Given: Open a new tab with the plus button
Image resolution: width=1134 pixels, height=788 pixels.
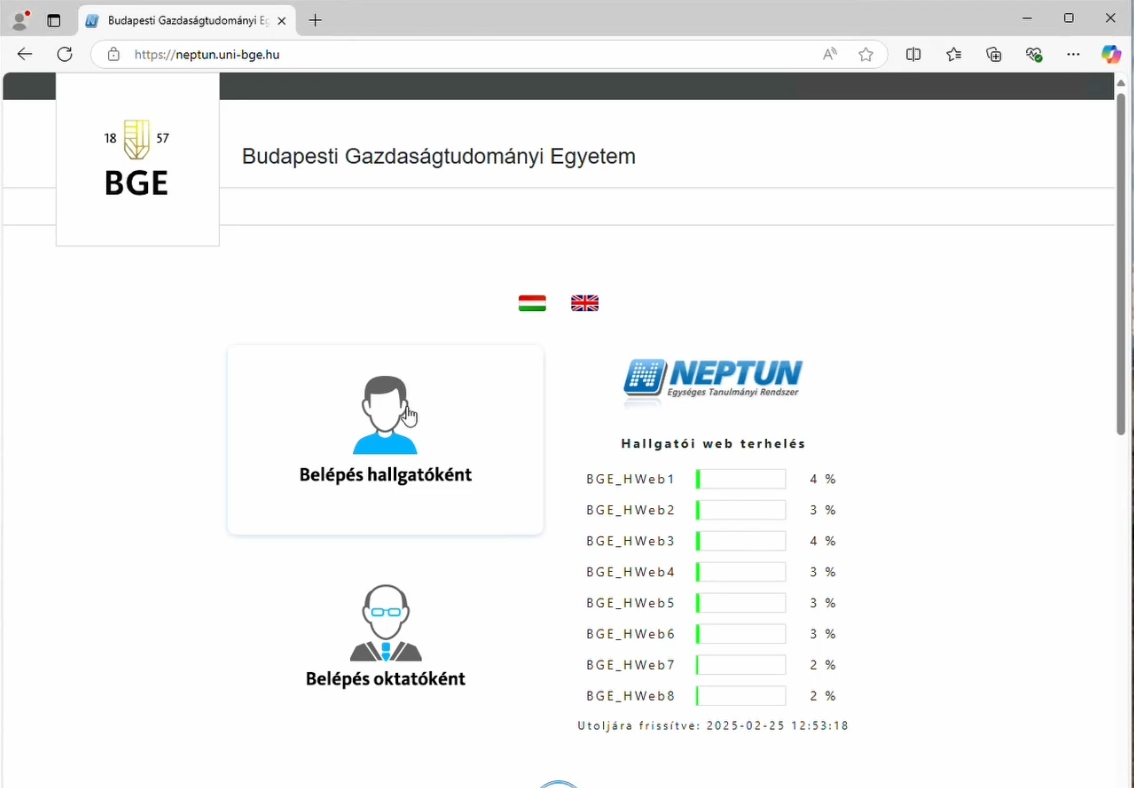Looking at the screenshot, I should (315, 20).
